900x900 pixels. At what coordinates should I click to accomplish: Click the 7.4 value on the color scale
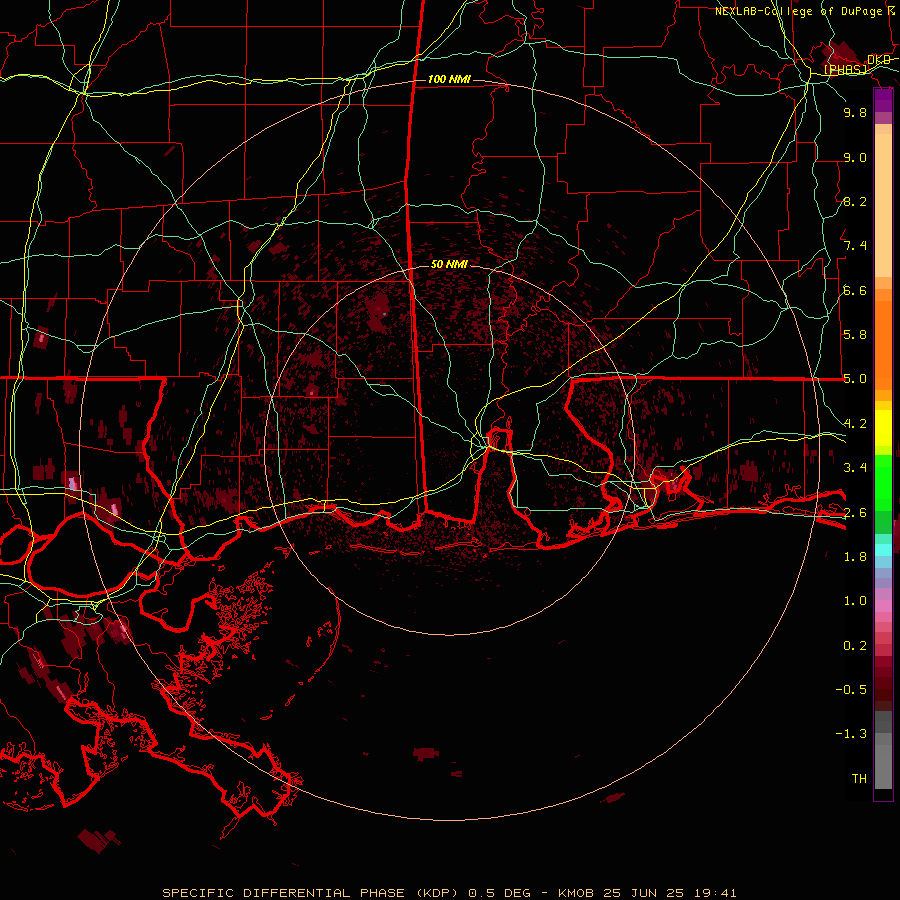855,246
